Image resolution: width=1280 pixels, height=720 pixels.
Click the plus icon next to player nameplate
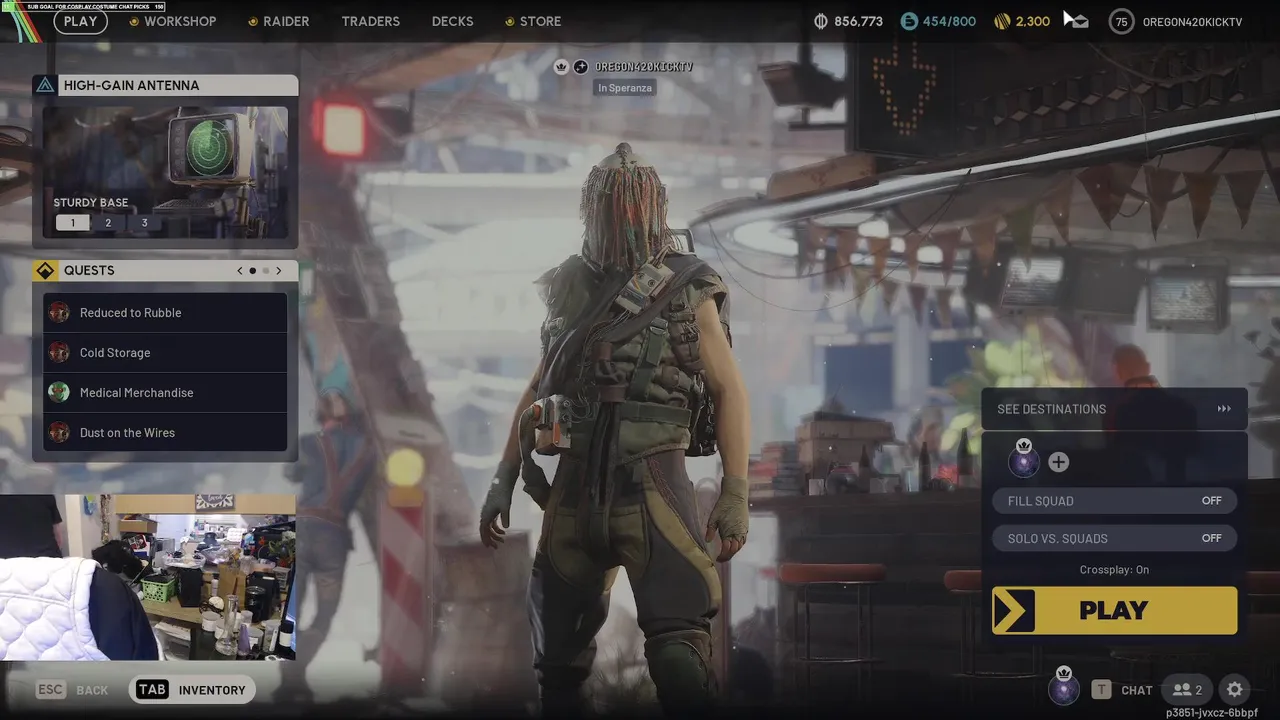[x=581, y=67]
